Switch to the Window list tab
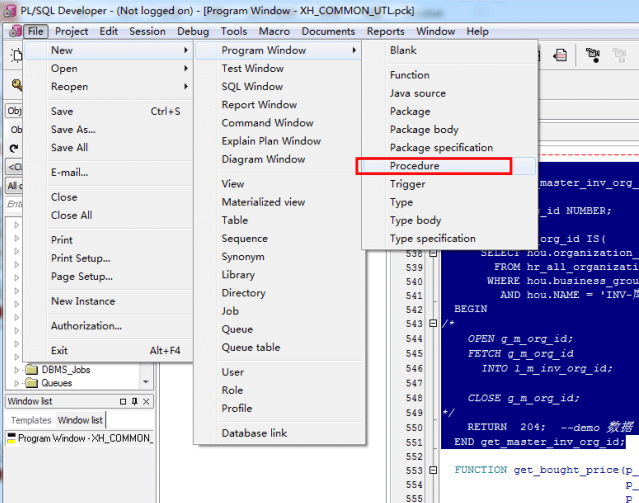The image size is (639, 503). [80, 420]
